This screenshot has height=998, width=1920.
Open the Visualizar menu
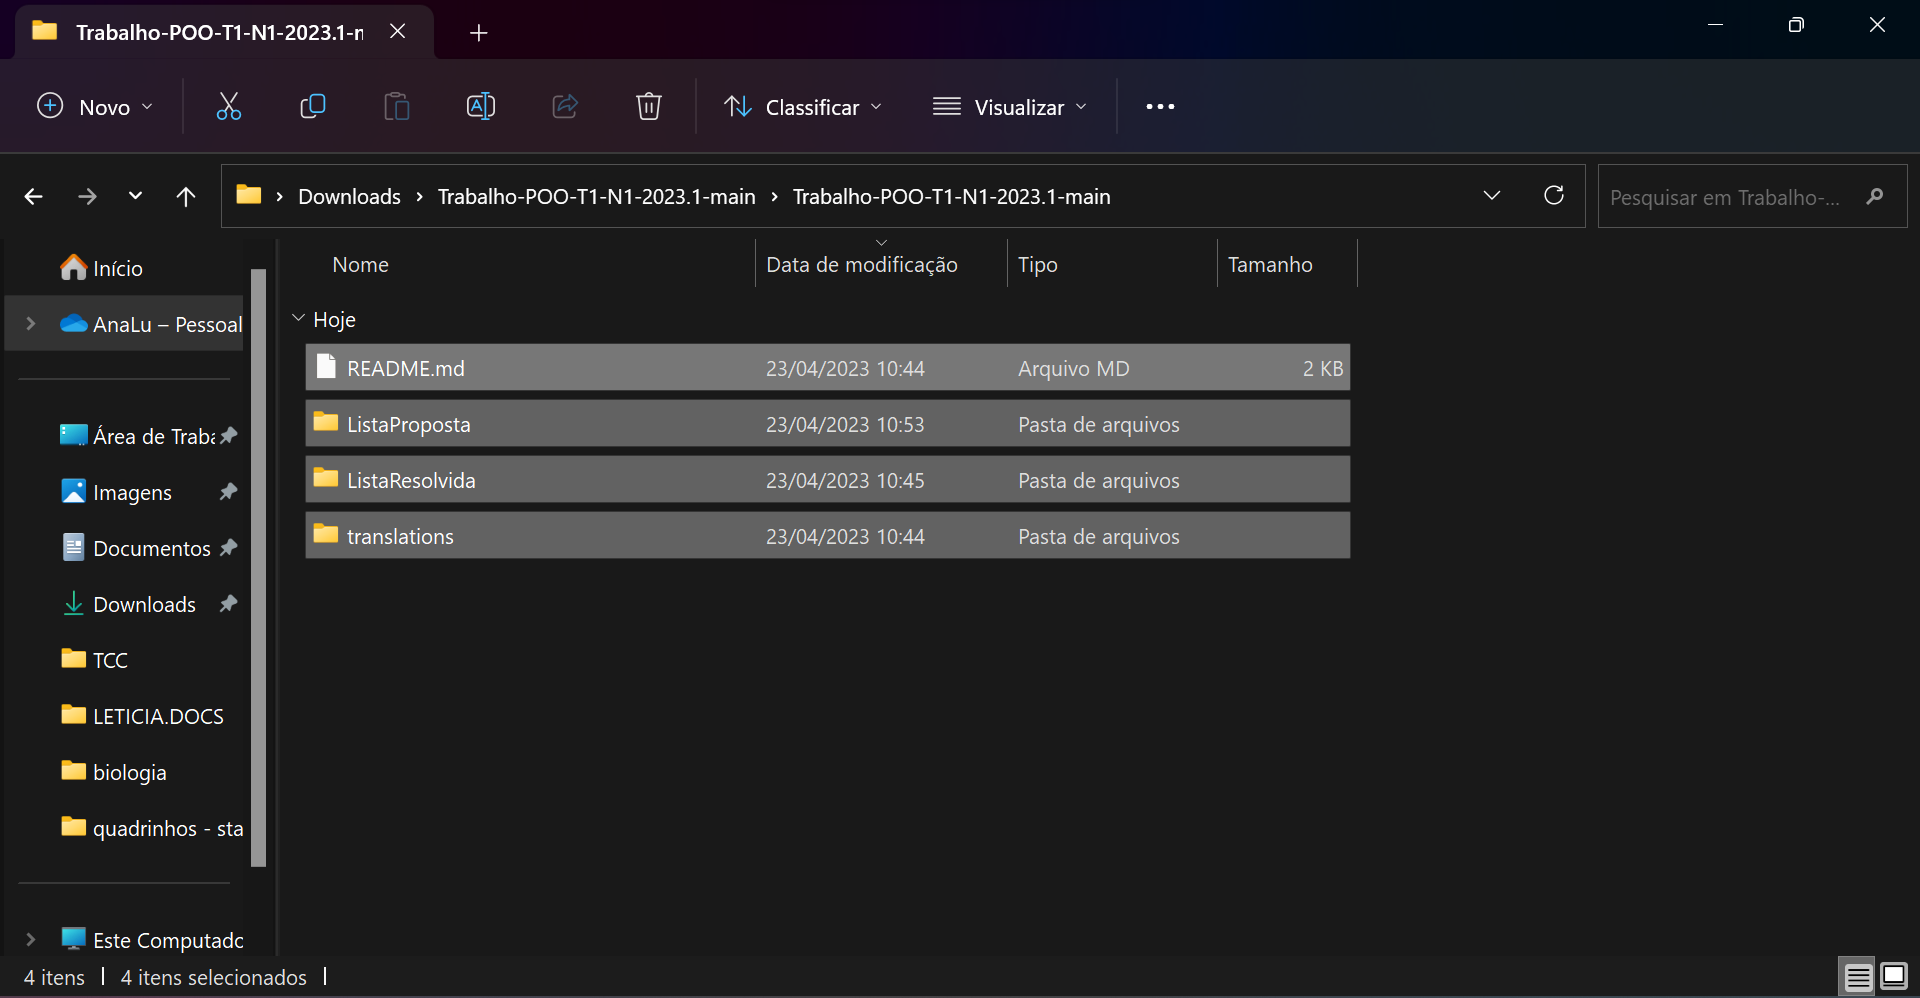[1009, 106]
